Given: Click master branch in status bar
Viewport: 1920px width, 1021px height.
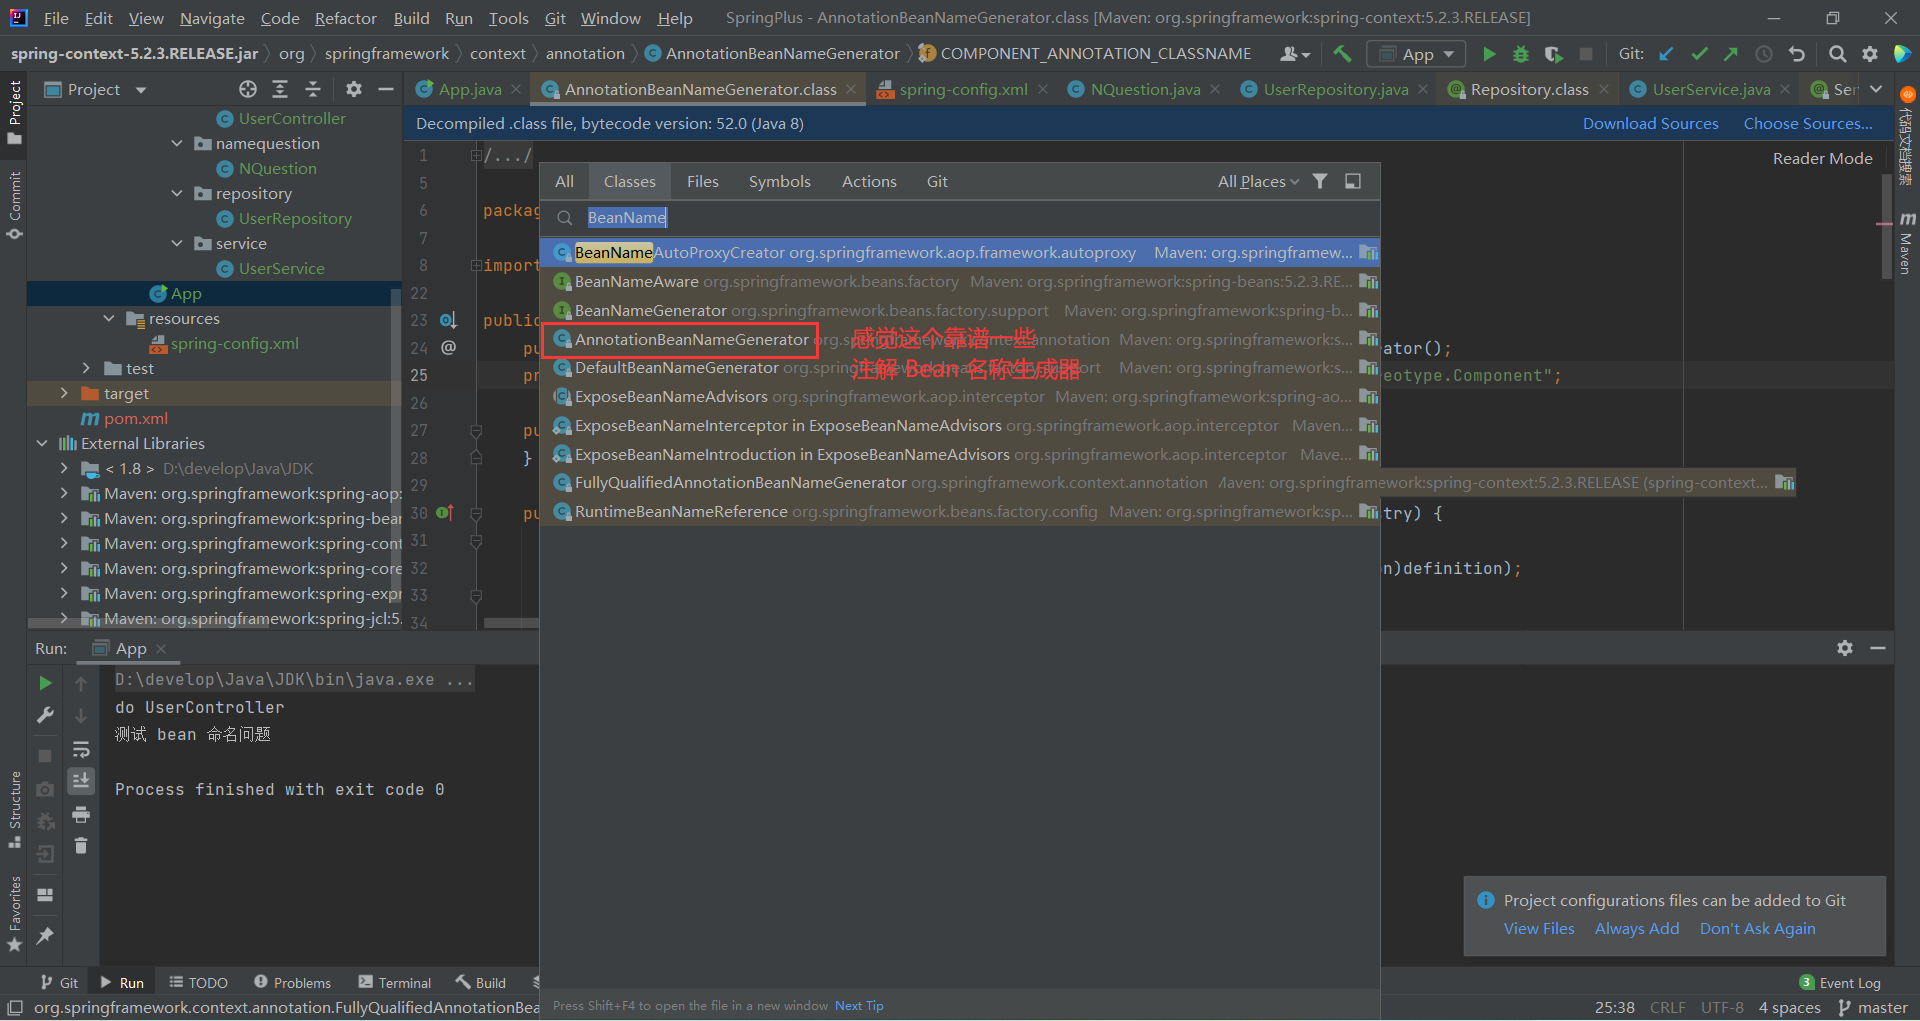Looking at the screenshot, I should click(1873, 1007).
